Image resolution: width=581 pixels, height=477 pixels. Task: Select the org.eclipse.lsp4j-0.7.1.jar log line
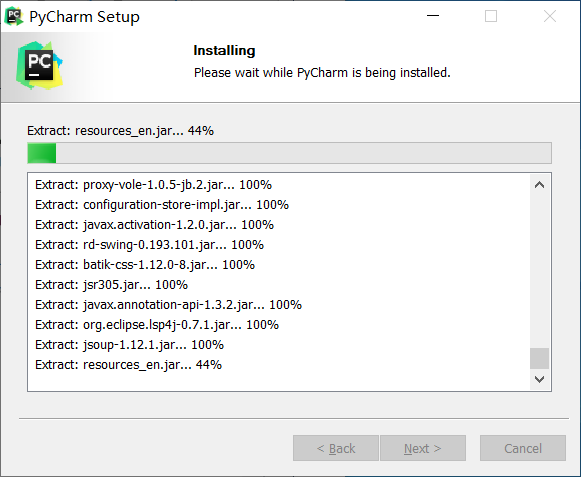click(x=157, y=325)
